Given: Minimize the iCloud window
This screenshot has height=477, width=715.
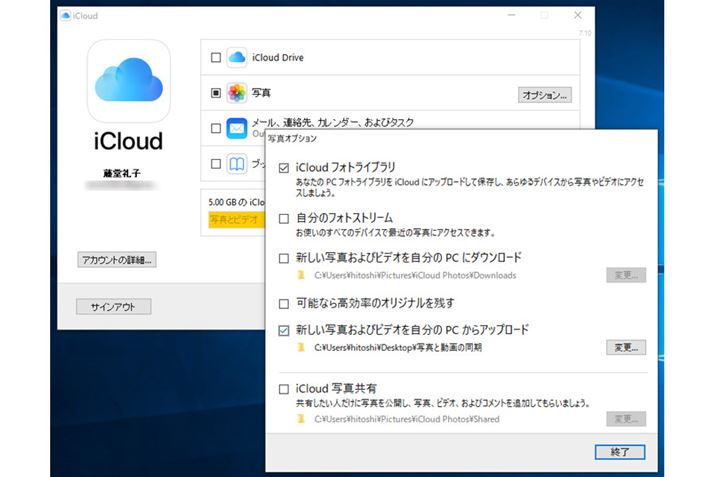Looking at the screenshot, I should pyautogui.click(x=512, y=15).
